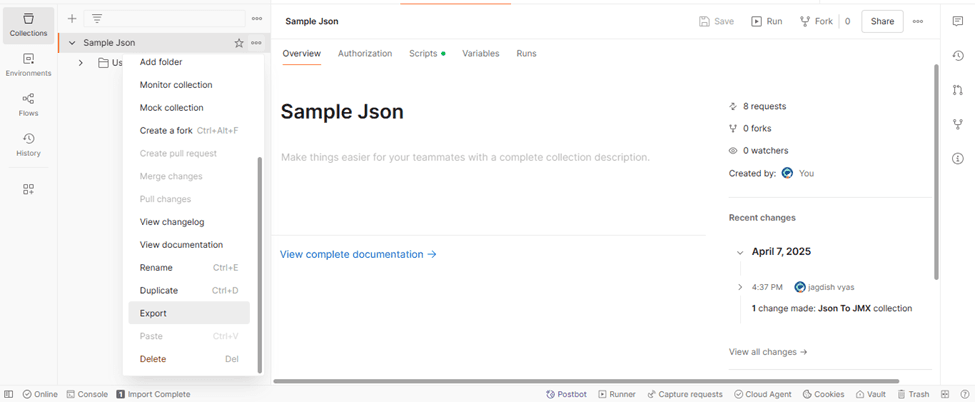The height and width of the screenshot is (402, 975).
Task: Open the changelog history icon in right sidebar
Action: (958, 56)
